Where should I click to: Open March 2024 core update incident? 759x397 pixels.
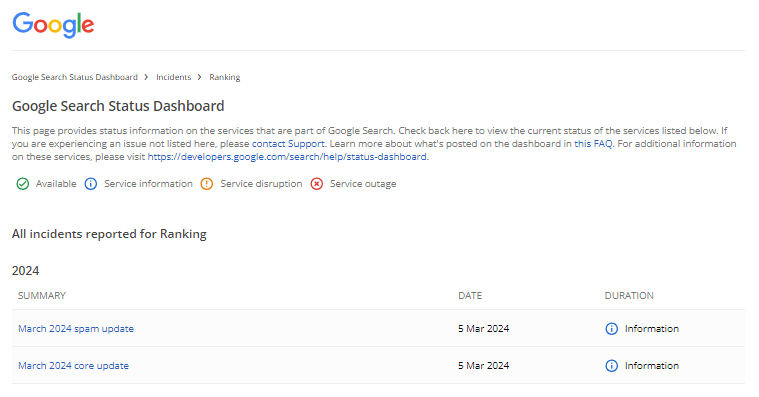(74, 366)
